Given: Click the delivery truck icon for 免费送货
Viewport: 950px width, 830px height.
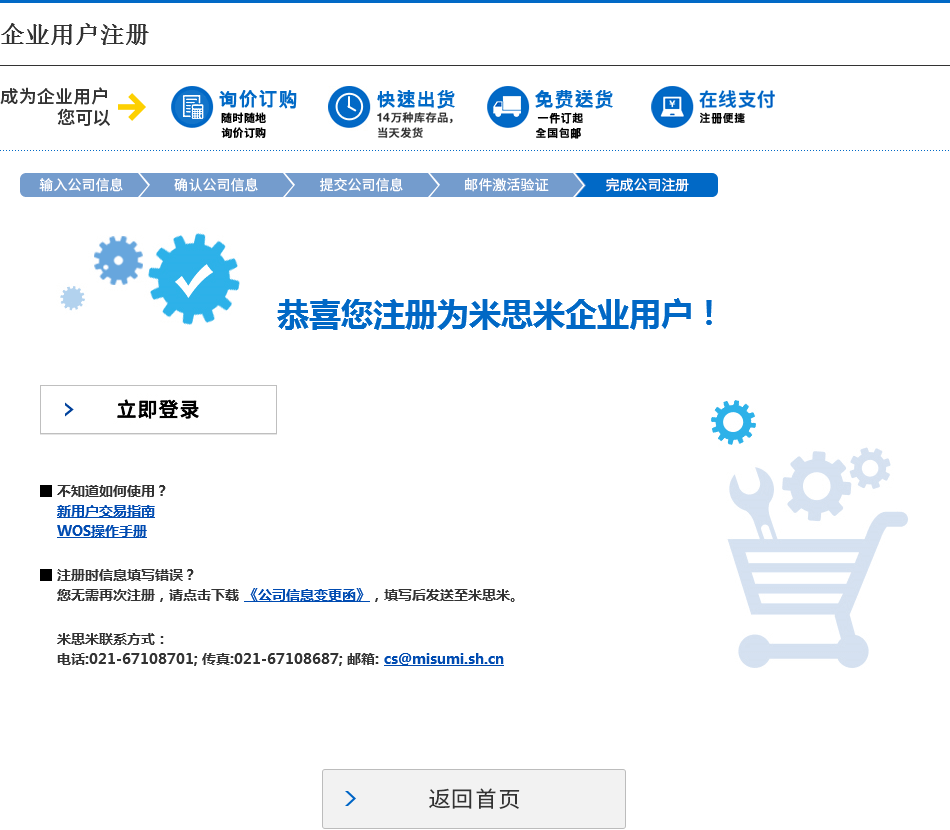Looking at the screenshot, I should (x=507, y=107).
